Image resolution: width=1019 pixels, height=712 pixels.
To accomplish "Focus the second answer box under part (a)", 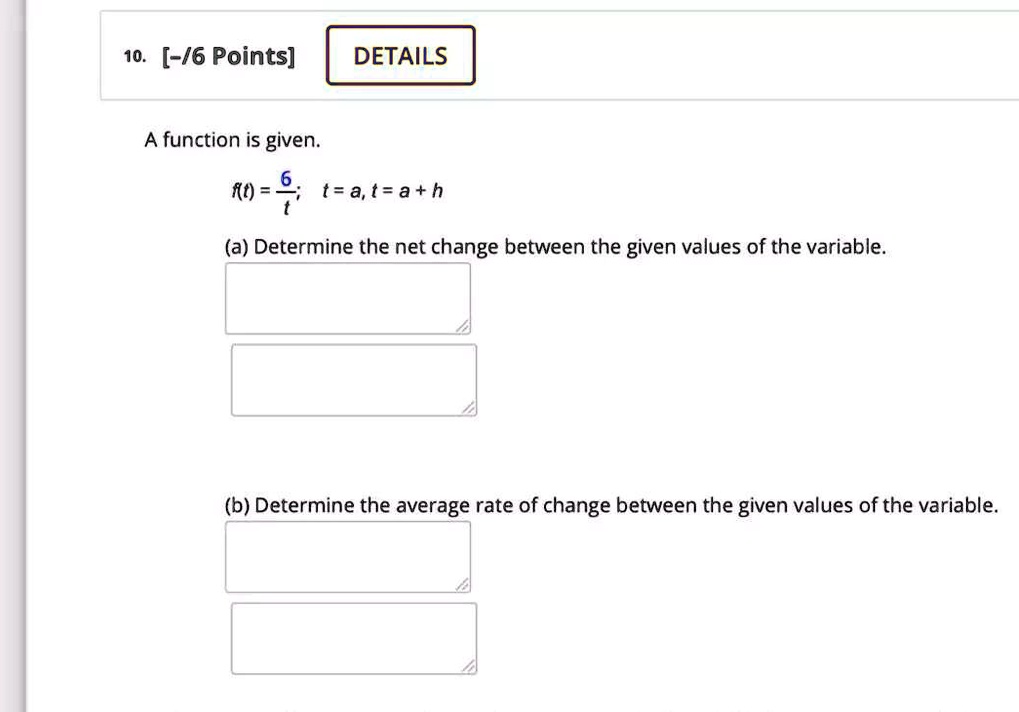I will 354,380.
